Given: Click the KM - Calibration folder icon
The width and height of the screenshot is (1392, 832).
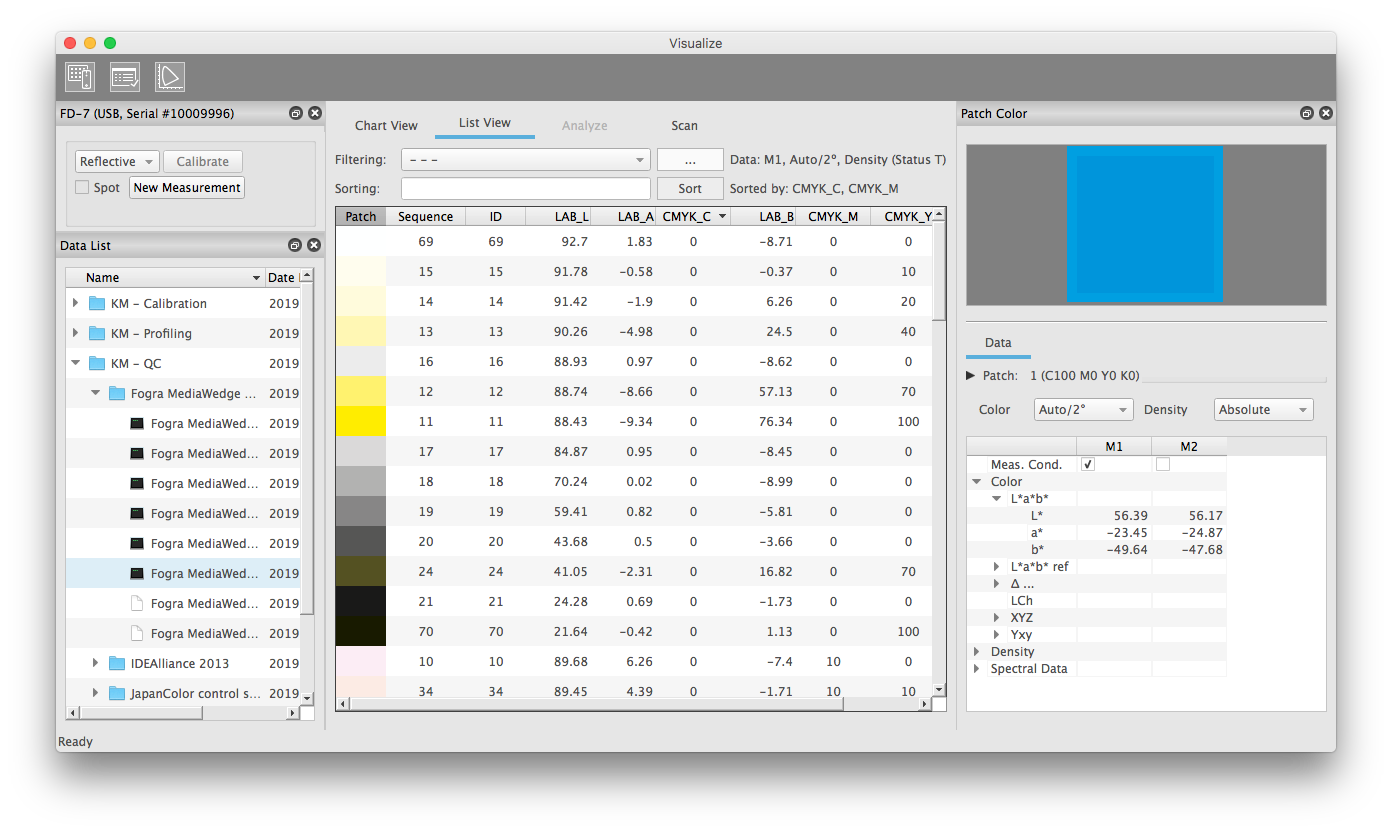Looking at the screenshot, I should pyautogui.click(x=97, y=304).
